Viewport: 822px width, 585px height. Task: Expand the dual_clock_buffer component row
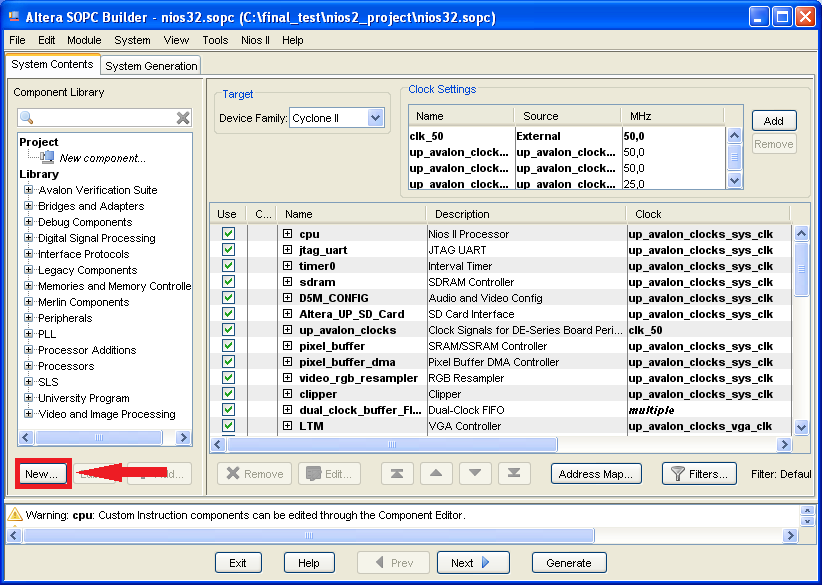pyautogui.click(x=287, y=409)
